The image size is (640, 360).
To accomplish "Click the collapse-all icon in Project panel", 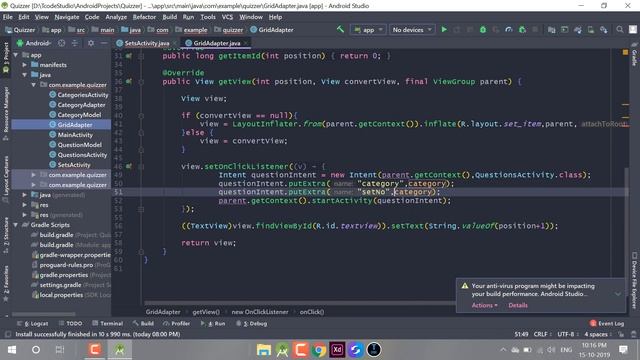I will [x=75, y=43].
